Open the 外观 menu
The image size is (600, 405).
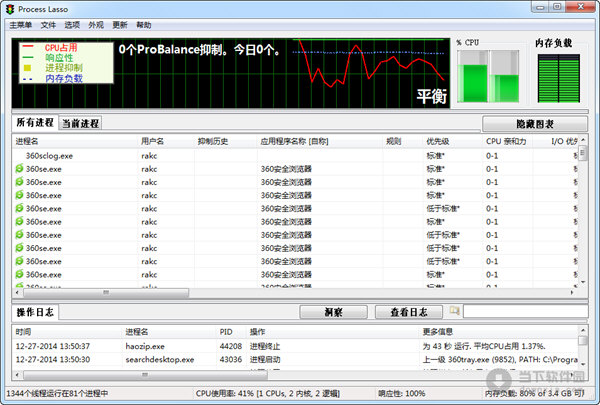click(x=96, y=25)
